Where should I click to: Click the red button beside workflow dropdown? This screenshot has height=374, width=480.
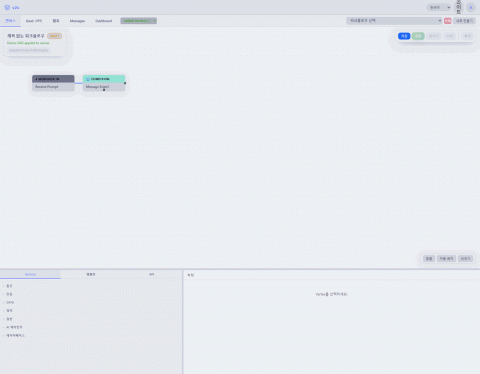tap(448, 21)
